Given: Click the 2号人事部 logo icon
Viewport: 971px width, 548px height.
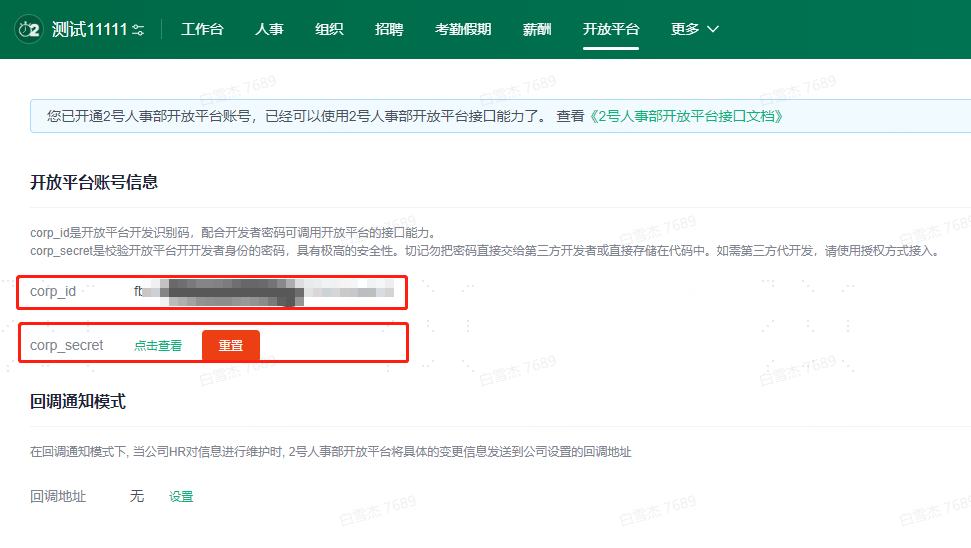Looking at the screenshot, I should tap(28, 29).
